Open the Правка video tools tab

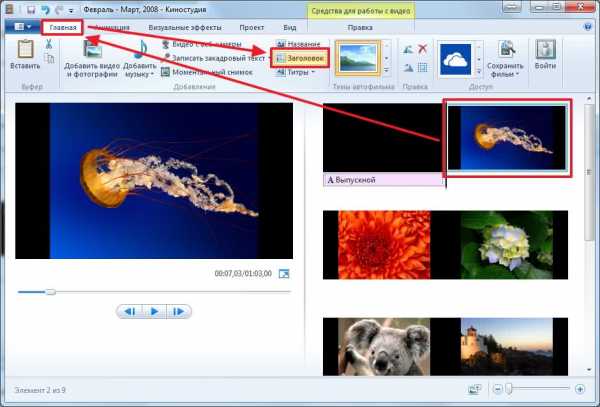pyautogui.click(x=360, y=28)
